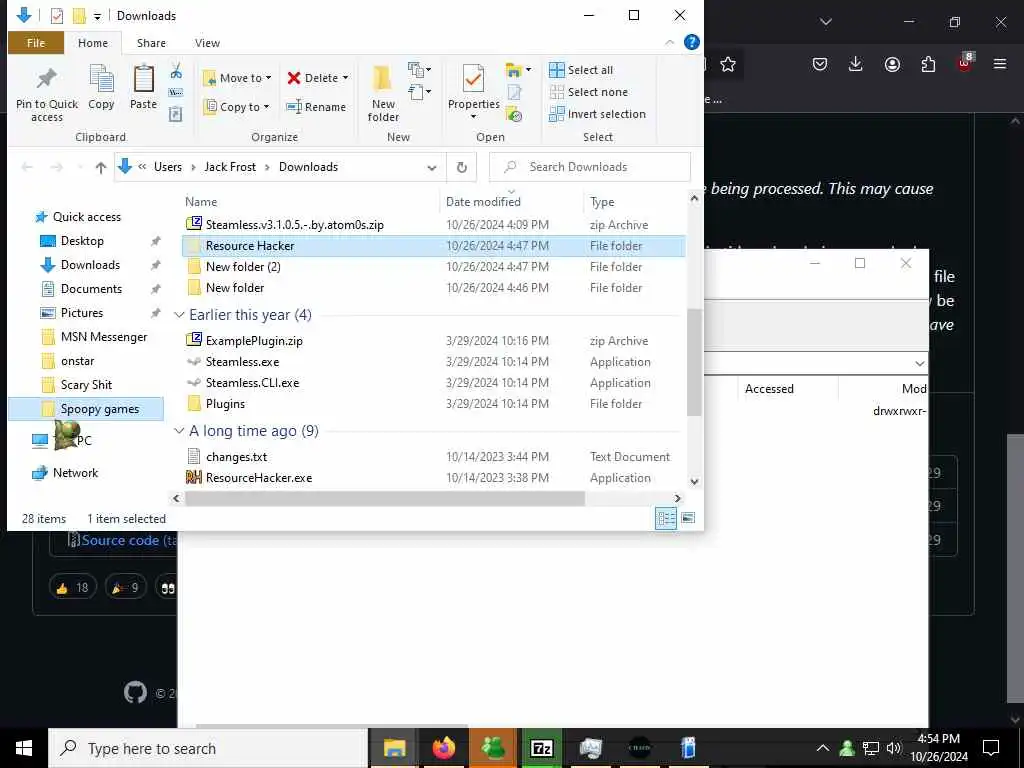Open the Copy to dropdown
The width and height of the screenshot is (1024, 768).
[236, 107]
